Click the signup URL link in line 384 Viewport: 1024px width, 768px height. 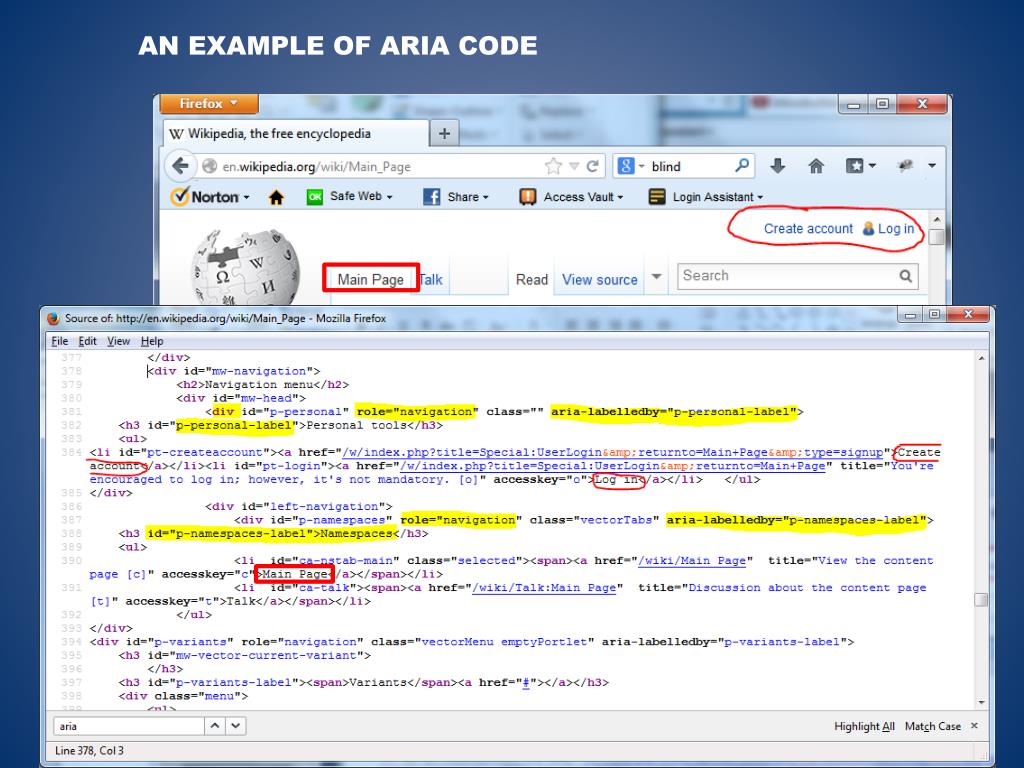(x=613, y=452)
